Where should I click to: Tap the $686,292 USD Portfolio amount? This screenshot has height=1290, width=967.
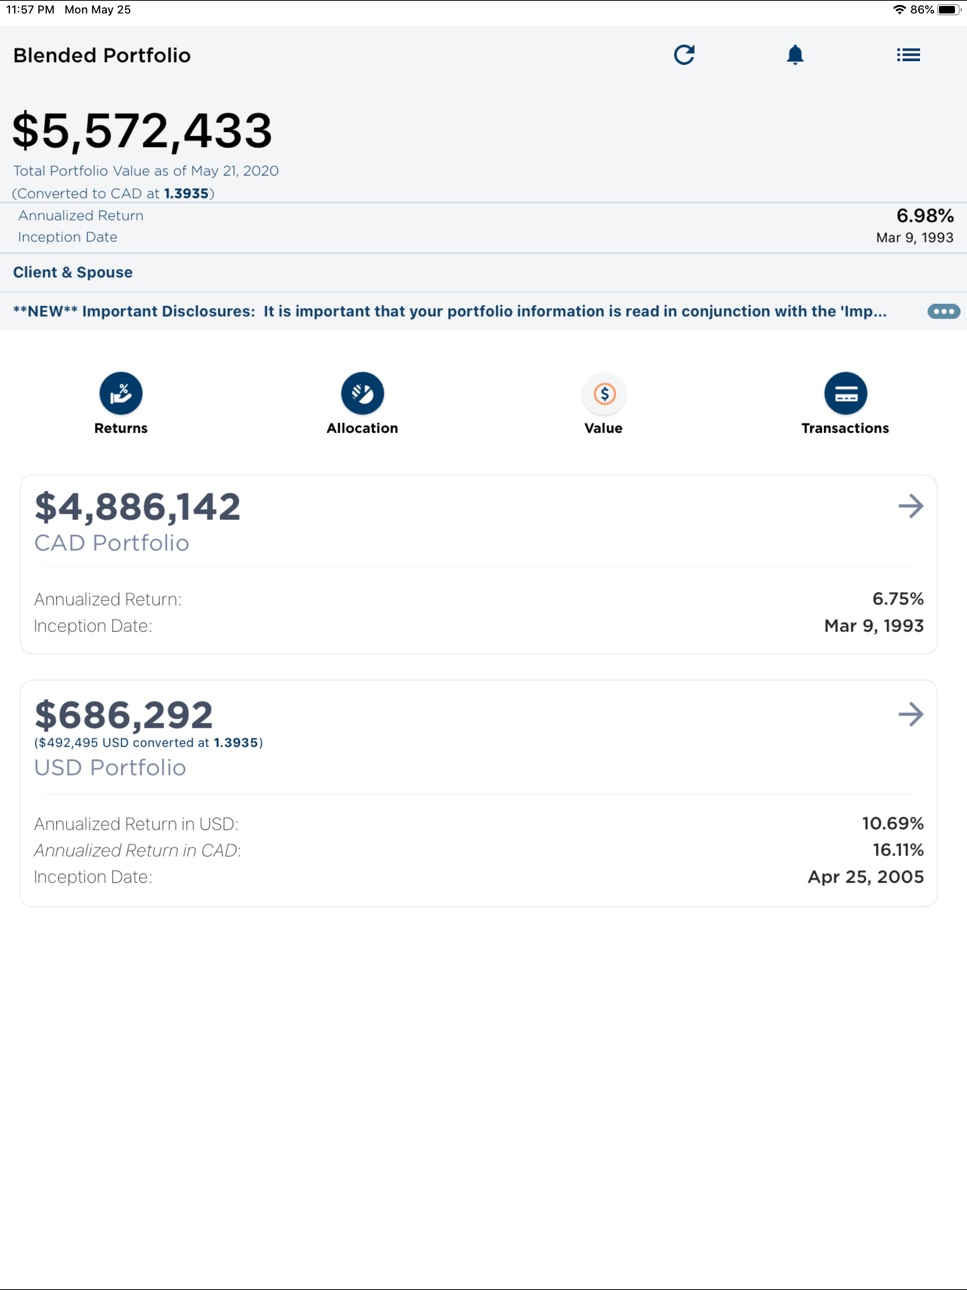click(x=123, y=715)
